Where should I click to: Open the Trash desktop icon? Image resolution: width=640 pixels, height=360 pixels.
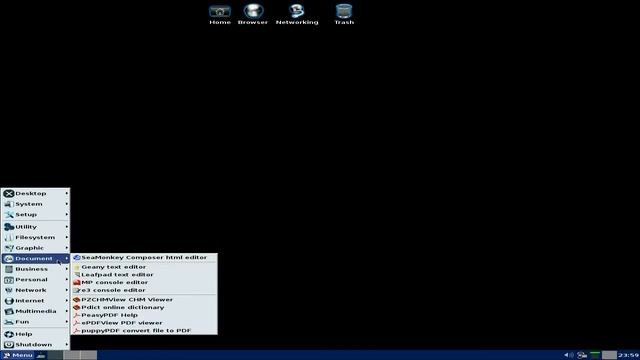point(344,15)
